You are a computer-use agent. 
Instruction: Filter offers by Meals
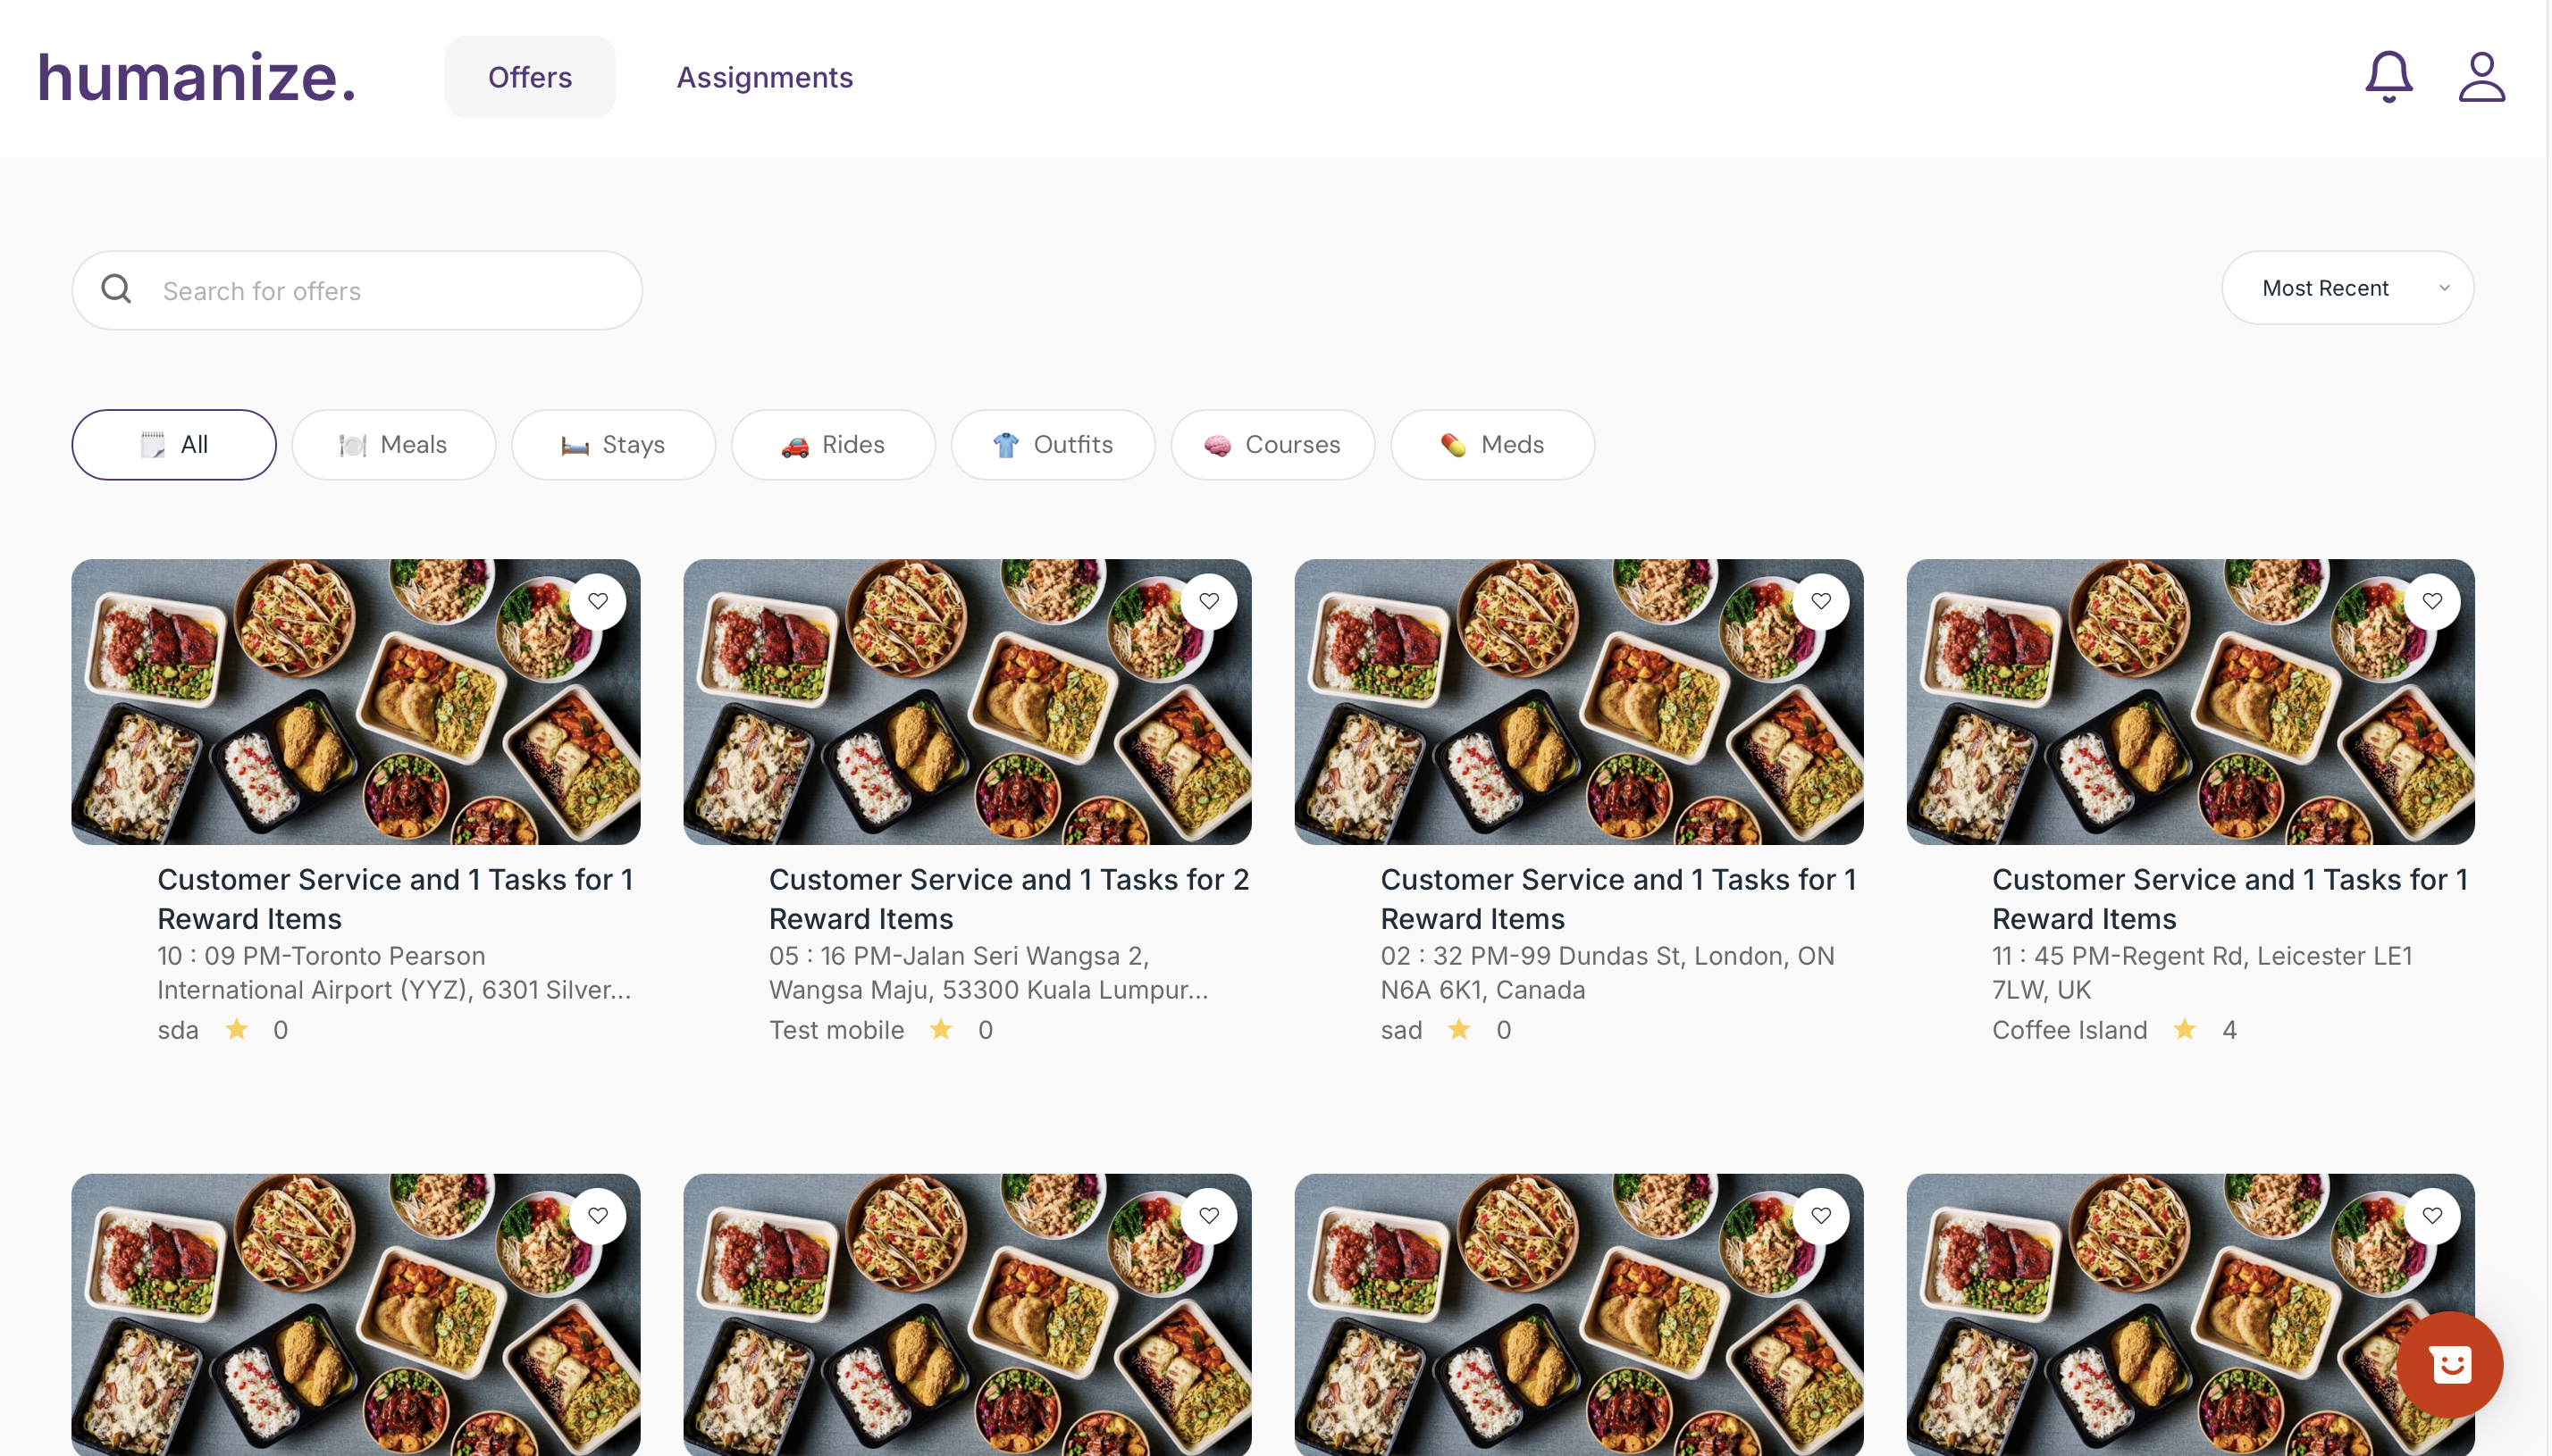(x=394, y=445)
